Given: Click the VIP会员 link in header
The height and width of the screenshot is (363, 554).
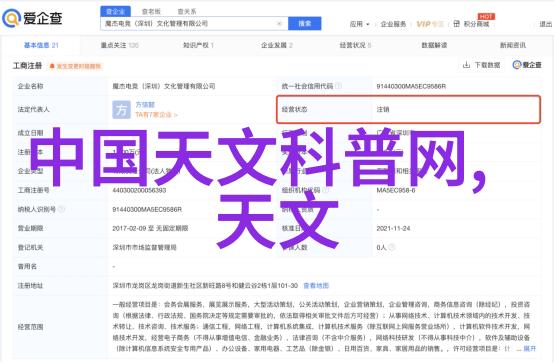Looking at the screenshot, I should pyautogui.click(x=430, y=24).
